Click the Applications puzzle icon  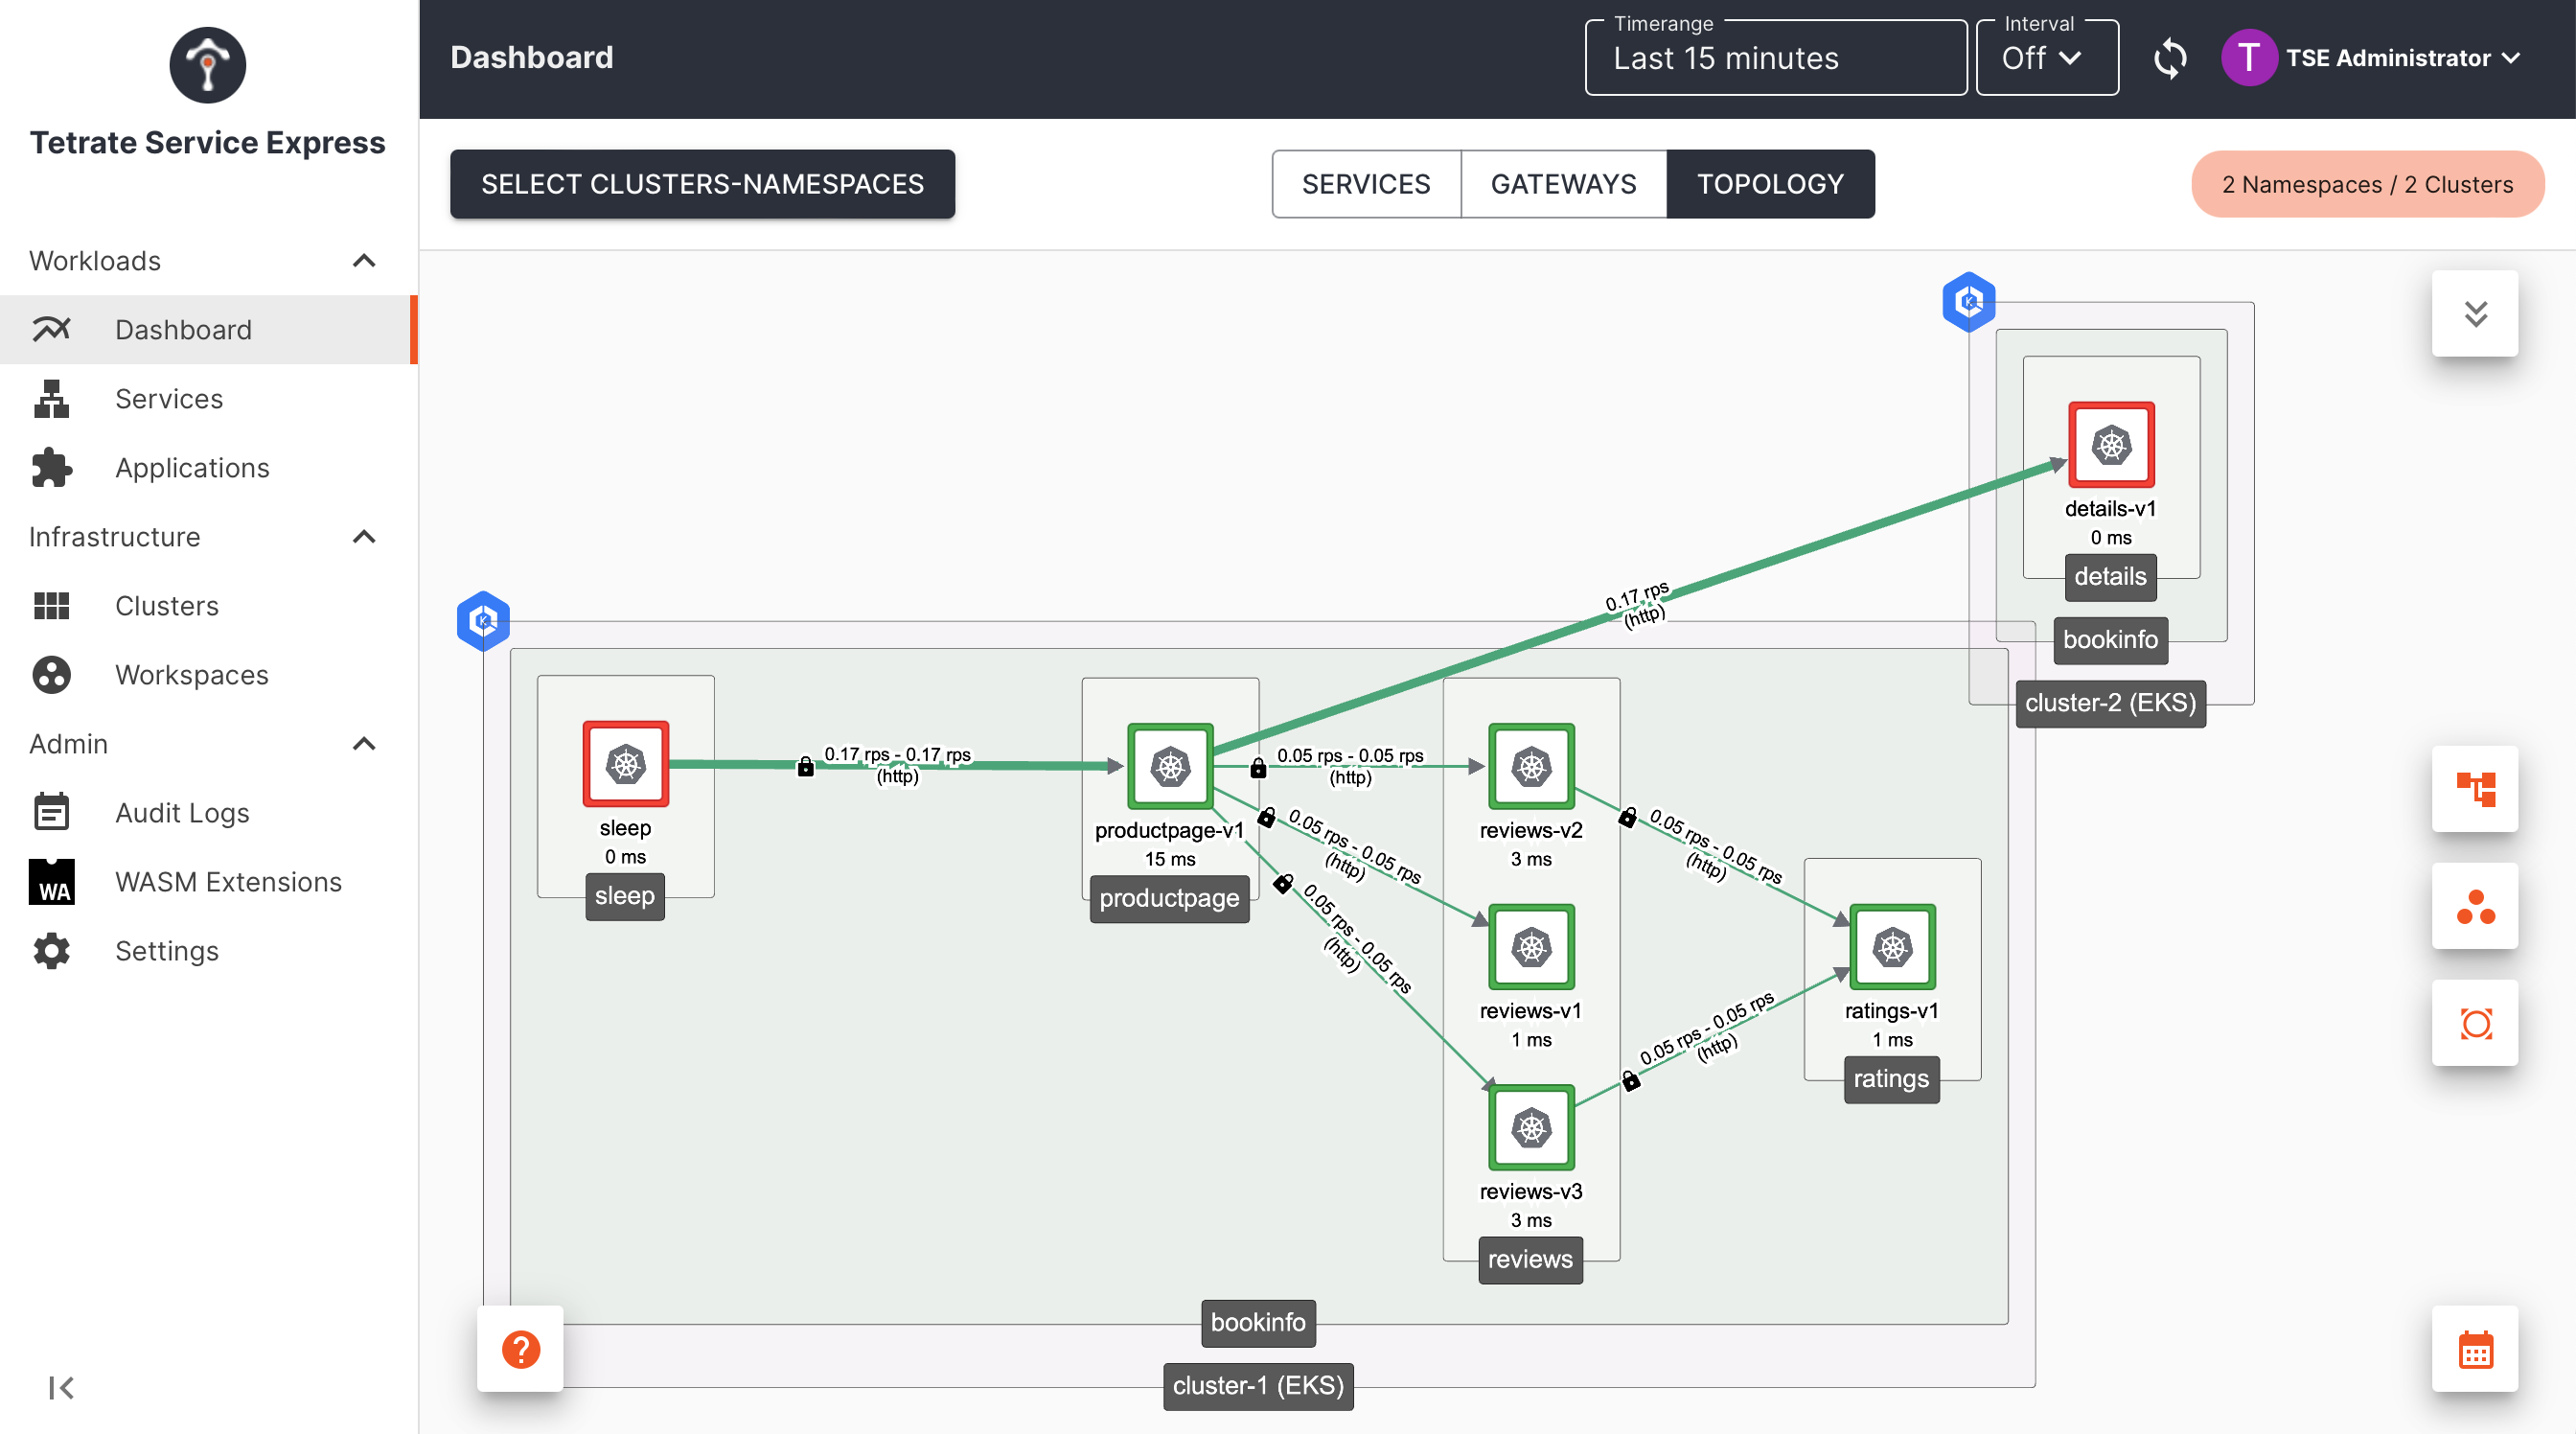click(x=52, y=467)
